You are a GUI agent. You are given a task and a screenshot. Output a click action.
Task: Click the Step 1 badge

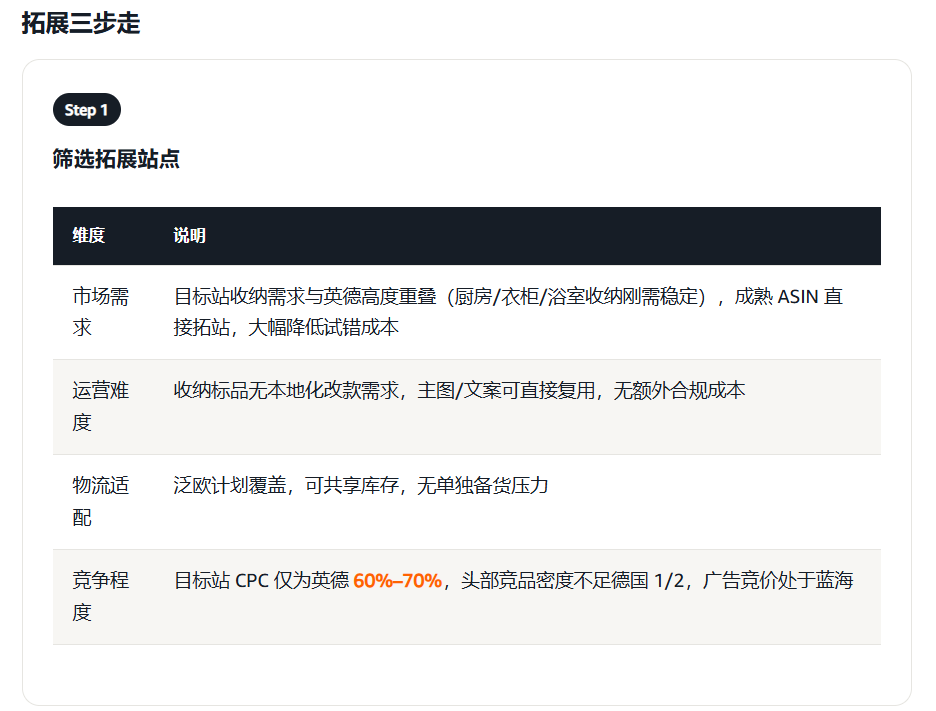(x=87, y=110)
